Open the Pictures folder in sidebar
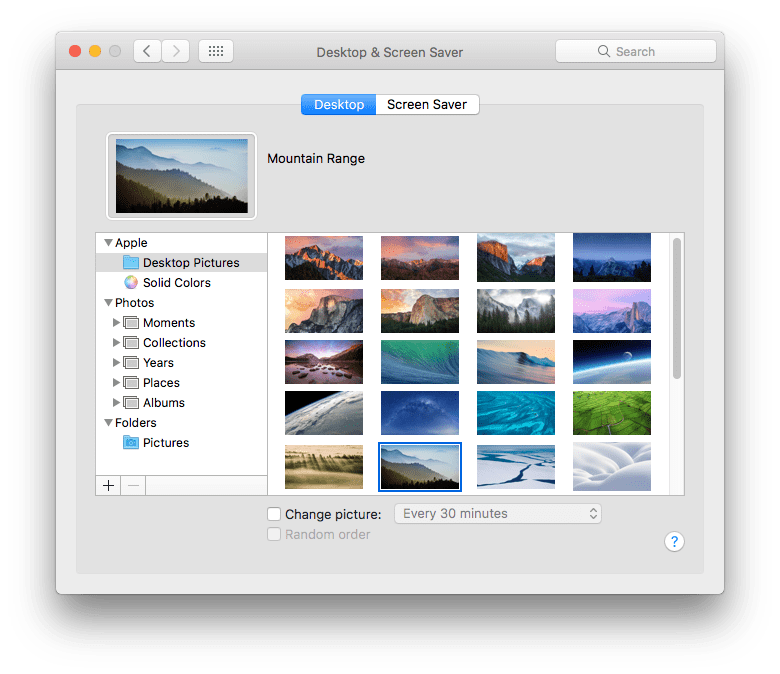Image resolution: width=780 pixels, height=674 pixels. point(165,443)
